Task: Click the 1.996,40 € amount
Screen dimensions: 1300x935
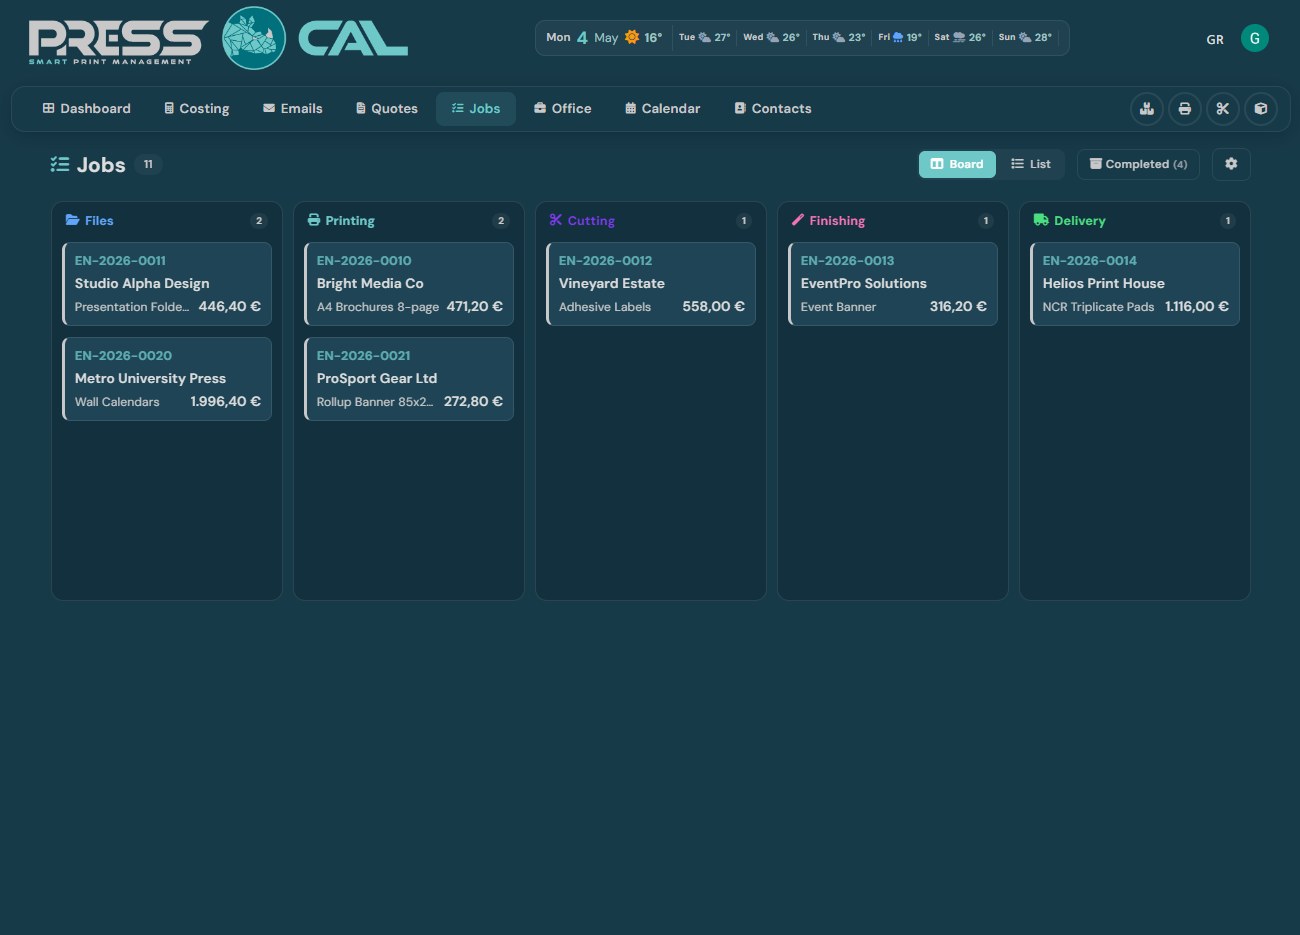Action: point(225,401)
